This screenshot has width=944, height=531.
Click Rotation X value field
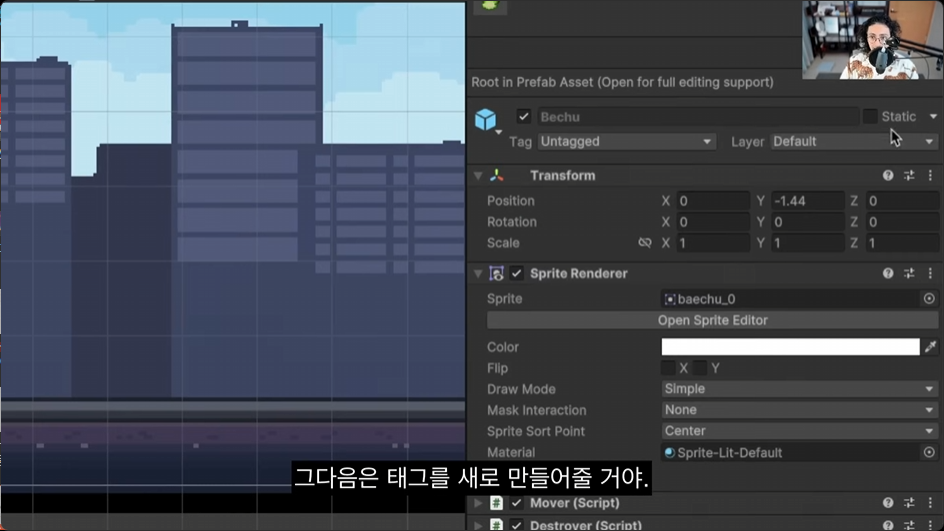[x=713, y=222]
